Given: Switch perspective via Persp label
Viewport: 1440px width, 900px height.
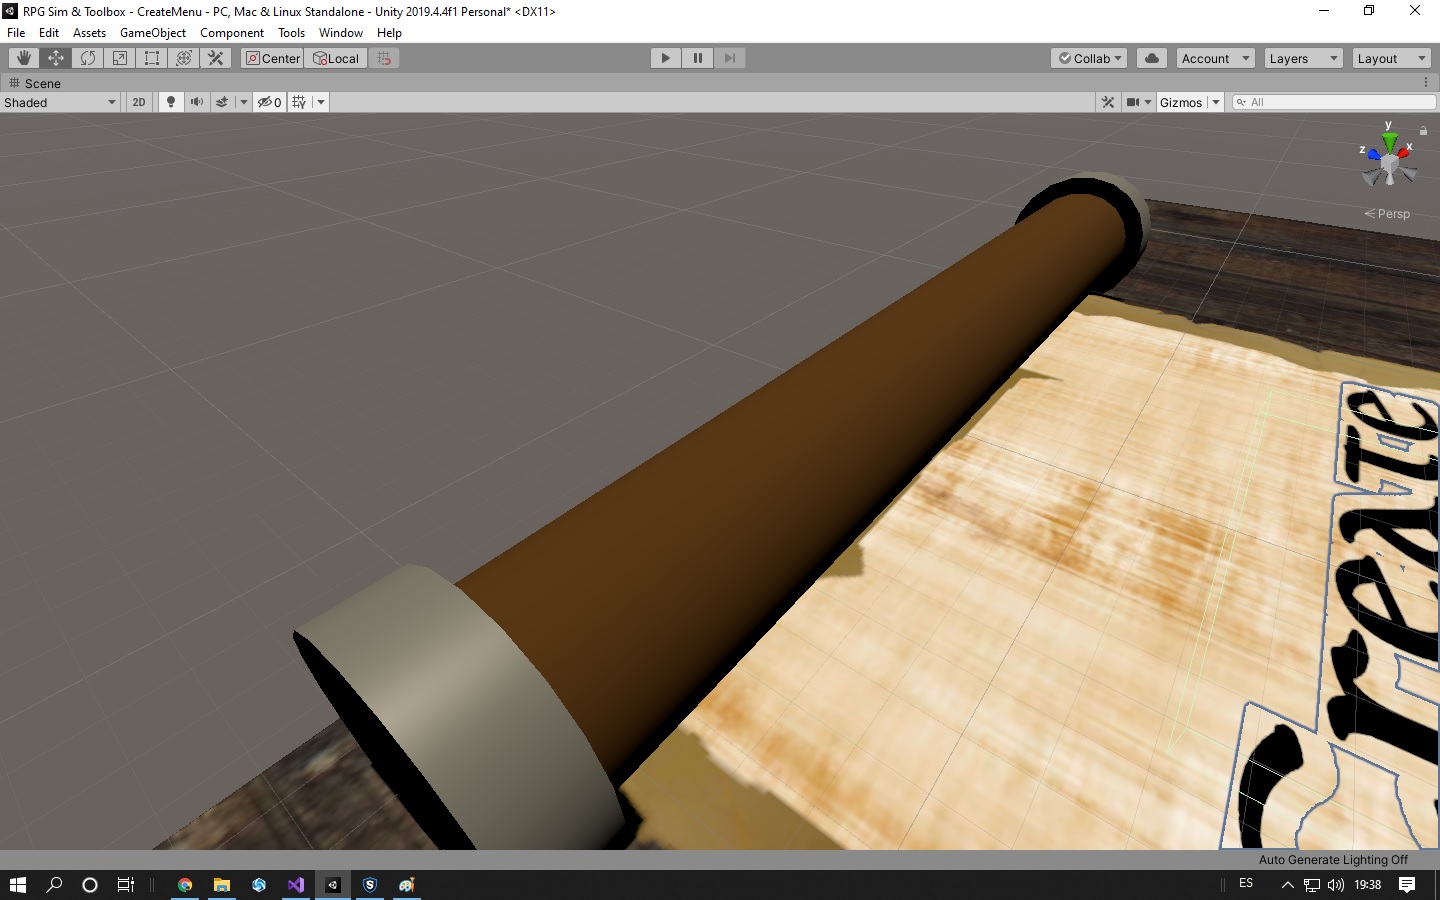Looking at the screenshot, I should pyautogui.click(x=1387, y=214).
